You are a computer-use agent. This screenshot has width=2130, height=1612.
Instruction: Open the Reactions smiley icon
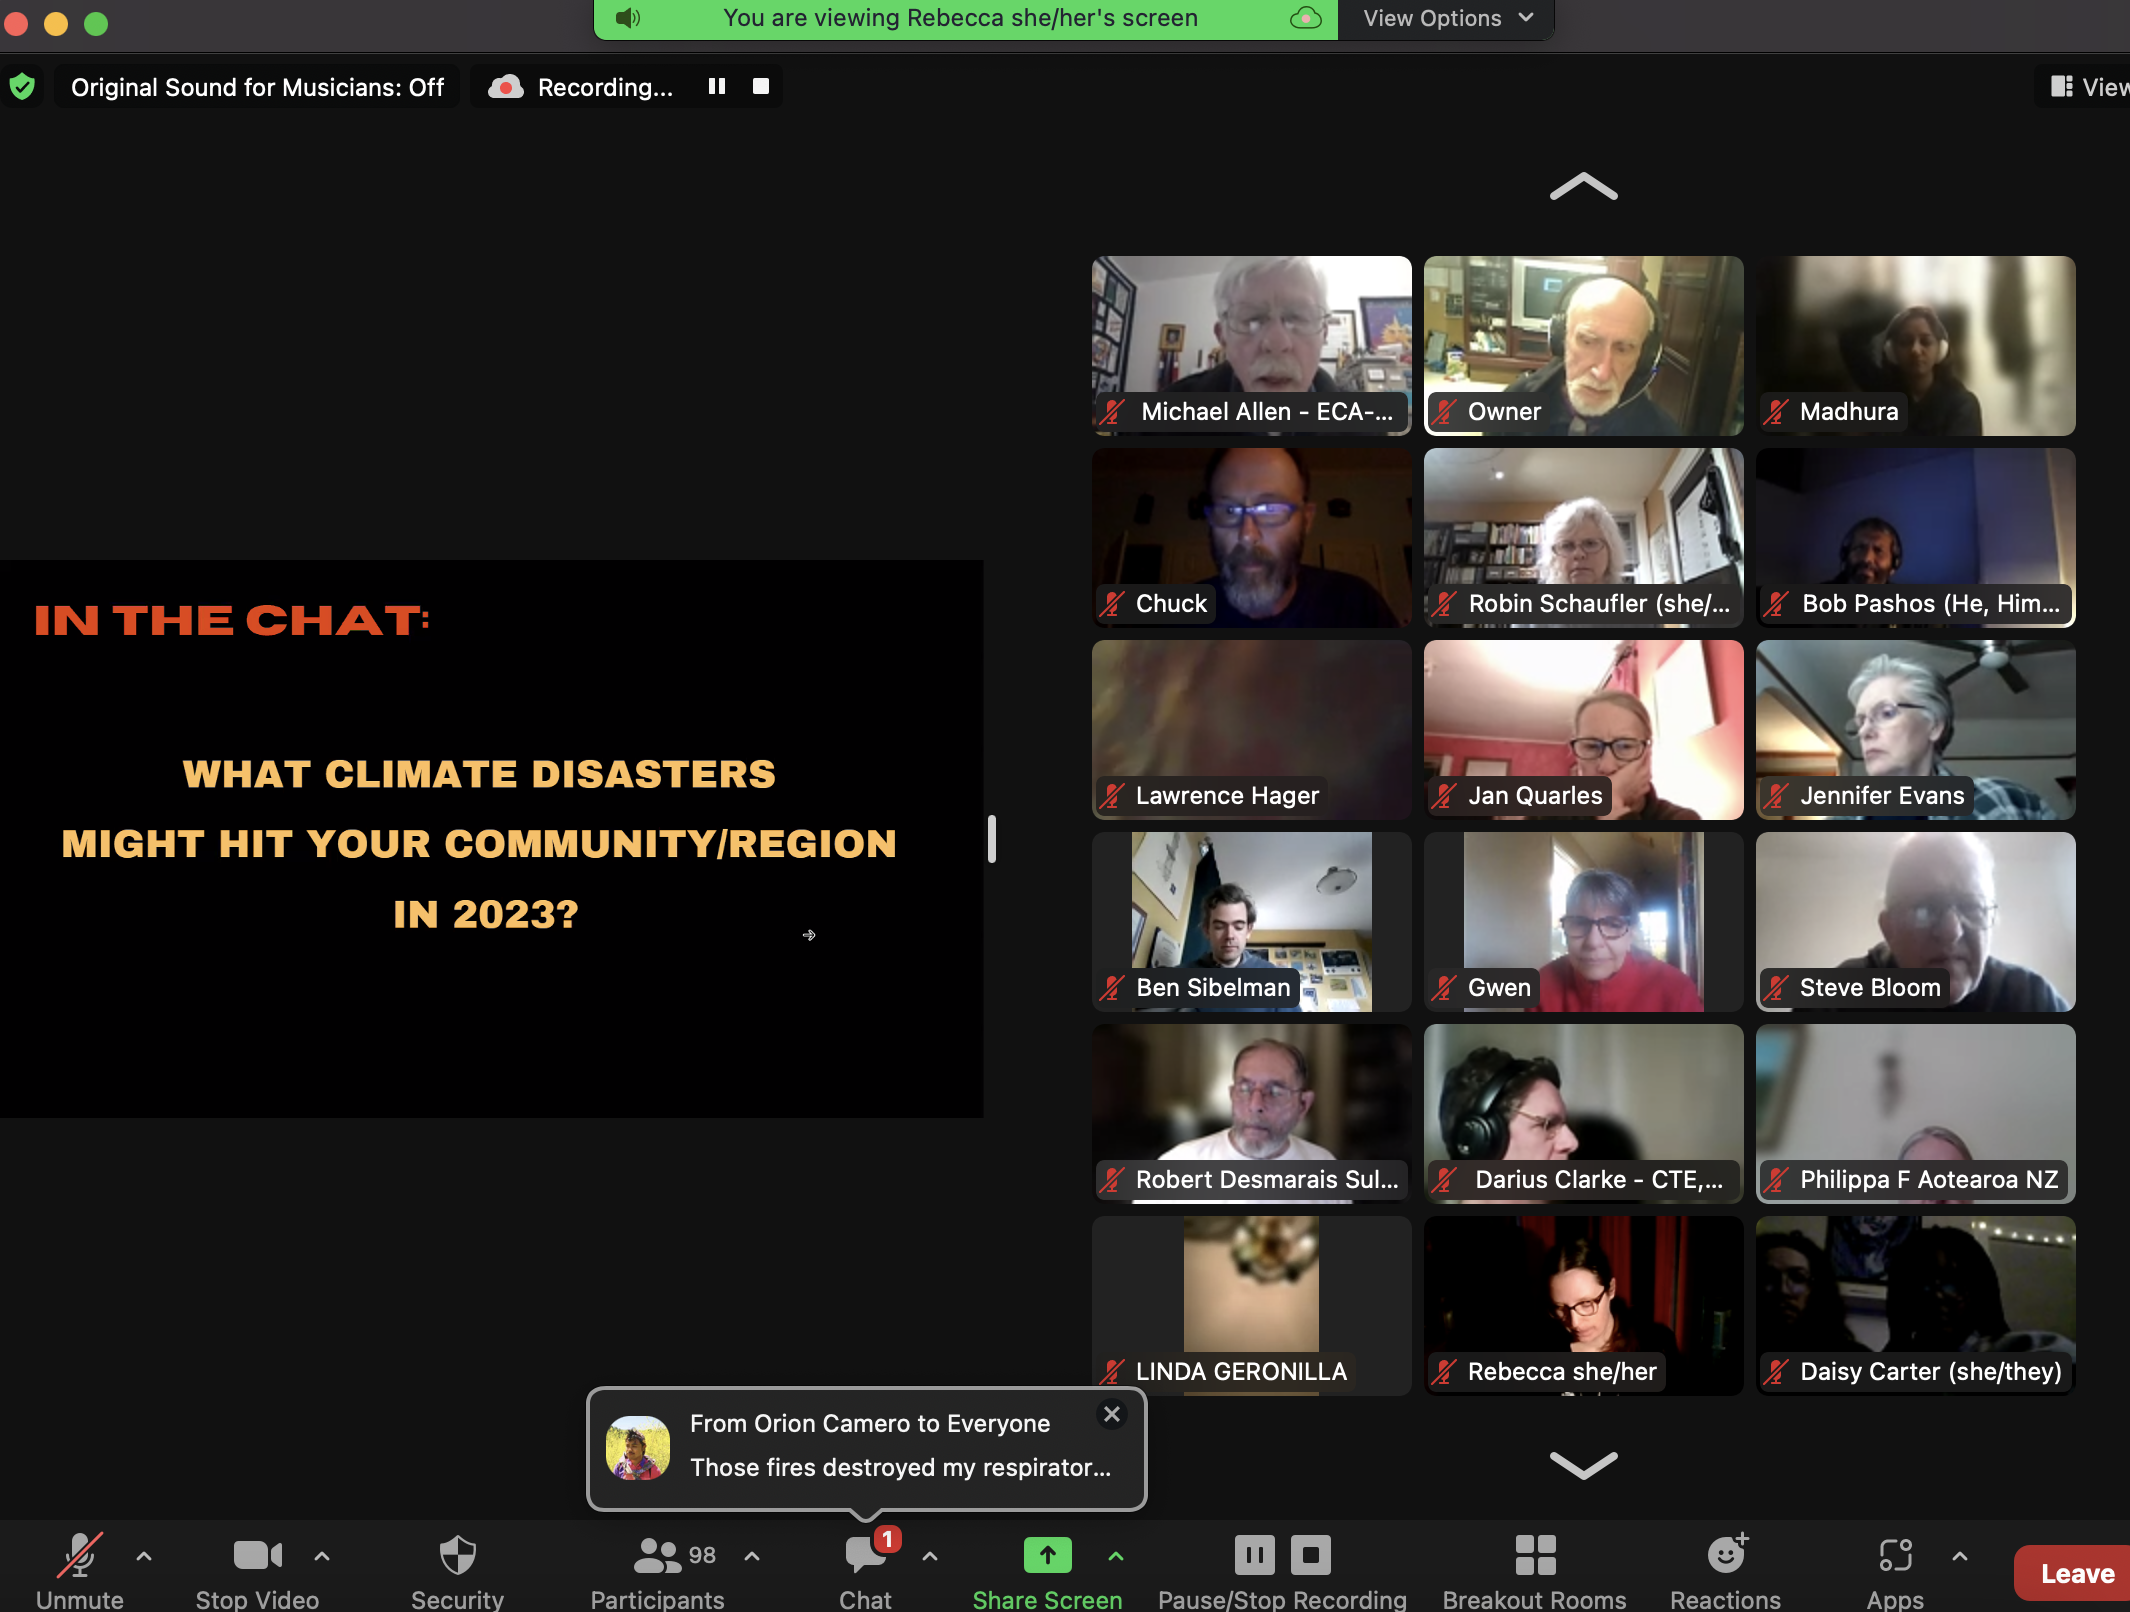click(1726, 1555)
